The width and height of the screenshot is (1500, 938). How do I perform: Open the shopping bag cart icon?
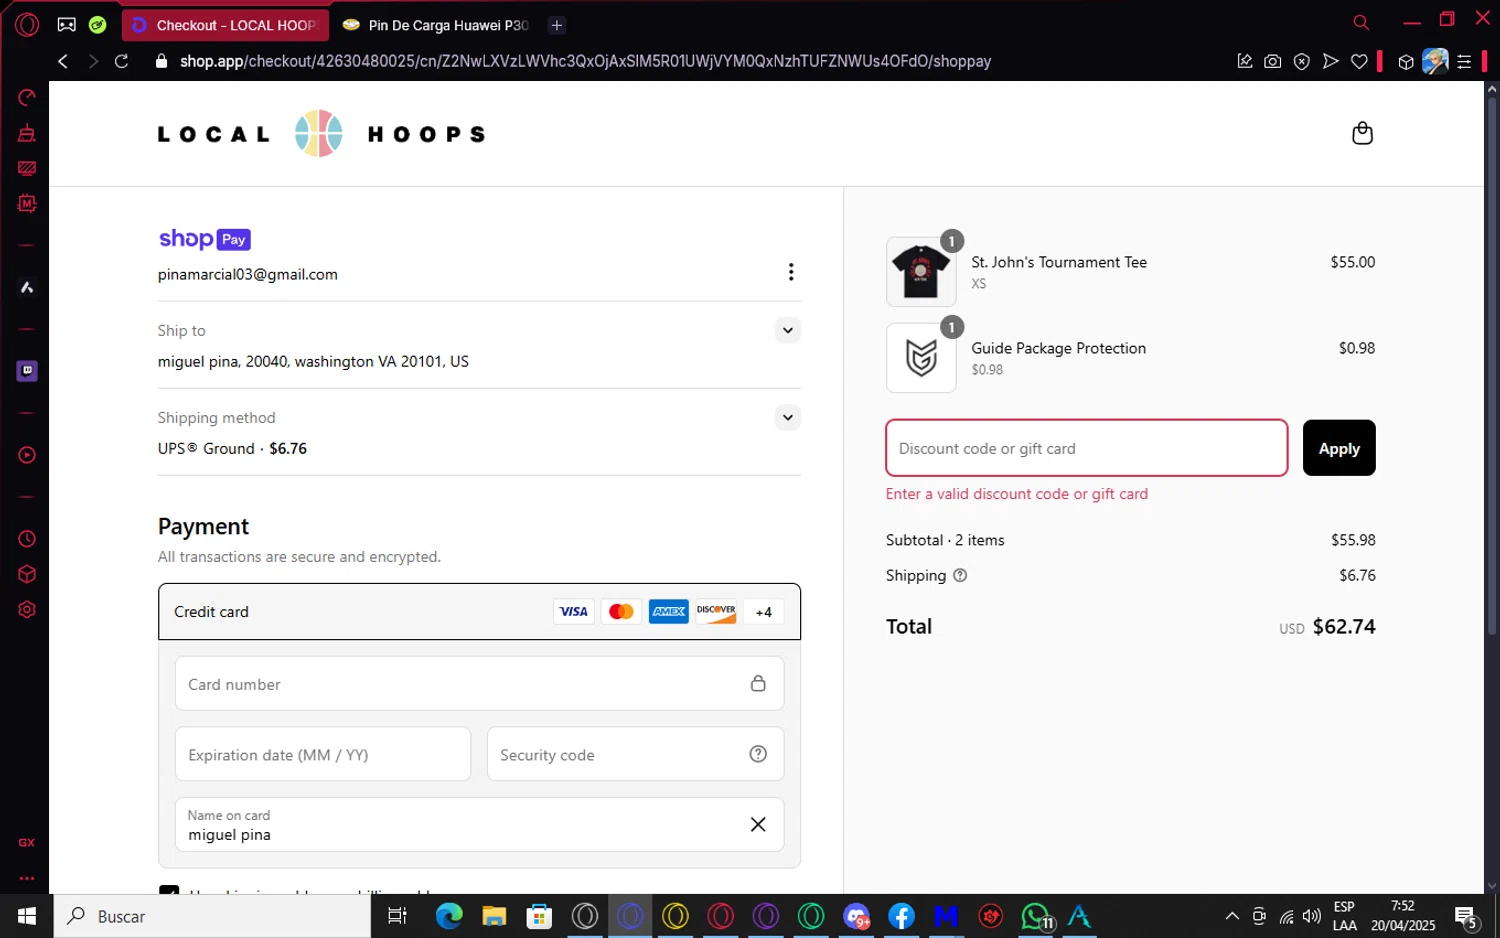(1362, 133)
